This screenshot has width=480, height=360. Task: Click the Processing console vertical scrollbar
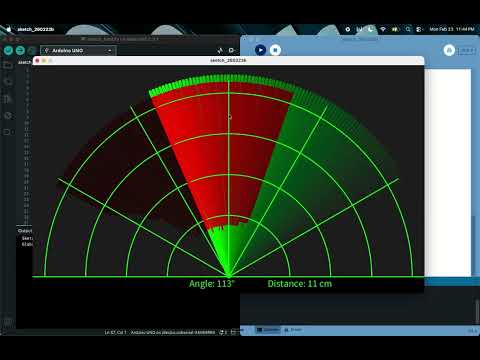pyautogui.click(x=477, y=312)
